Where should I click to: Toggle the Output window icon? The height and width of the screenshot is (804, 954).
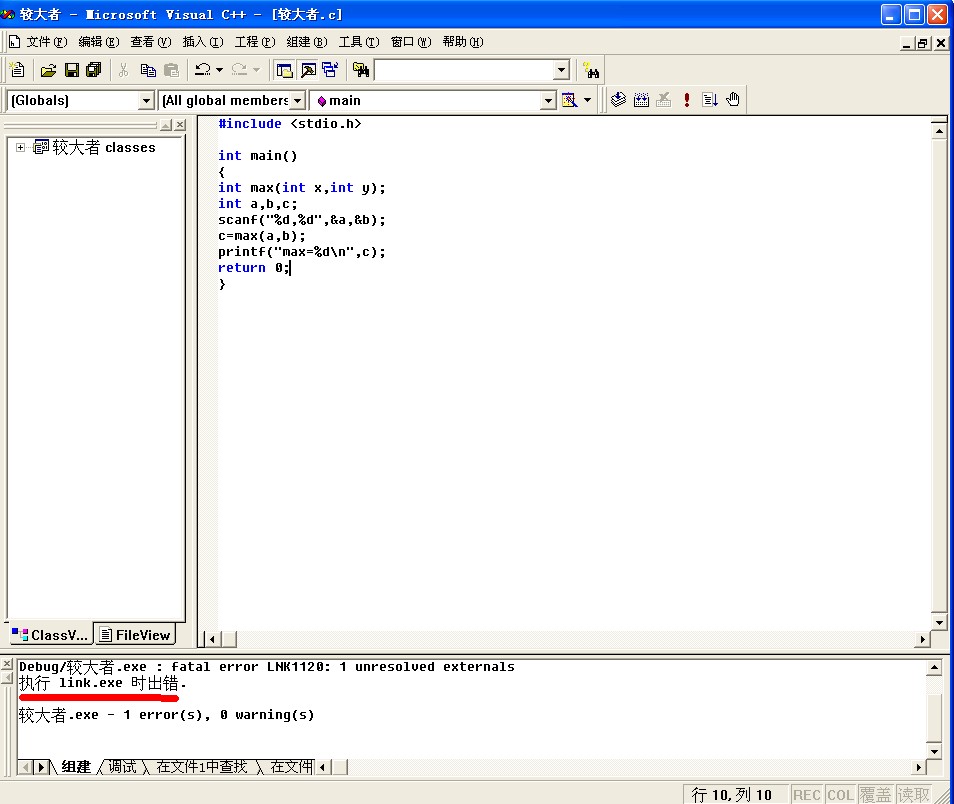(x=308, y=70)
